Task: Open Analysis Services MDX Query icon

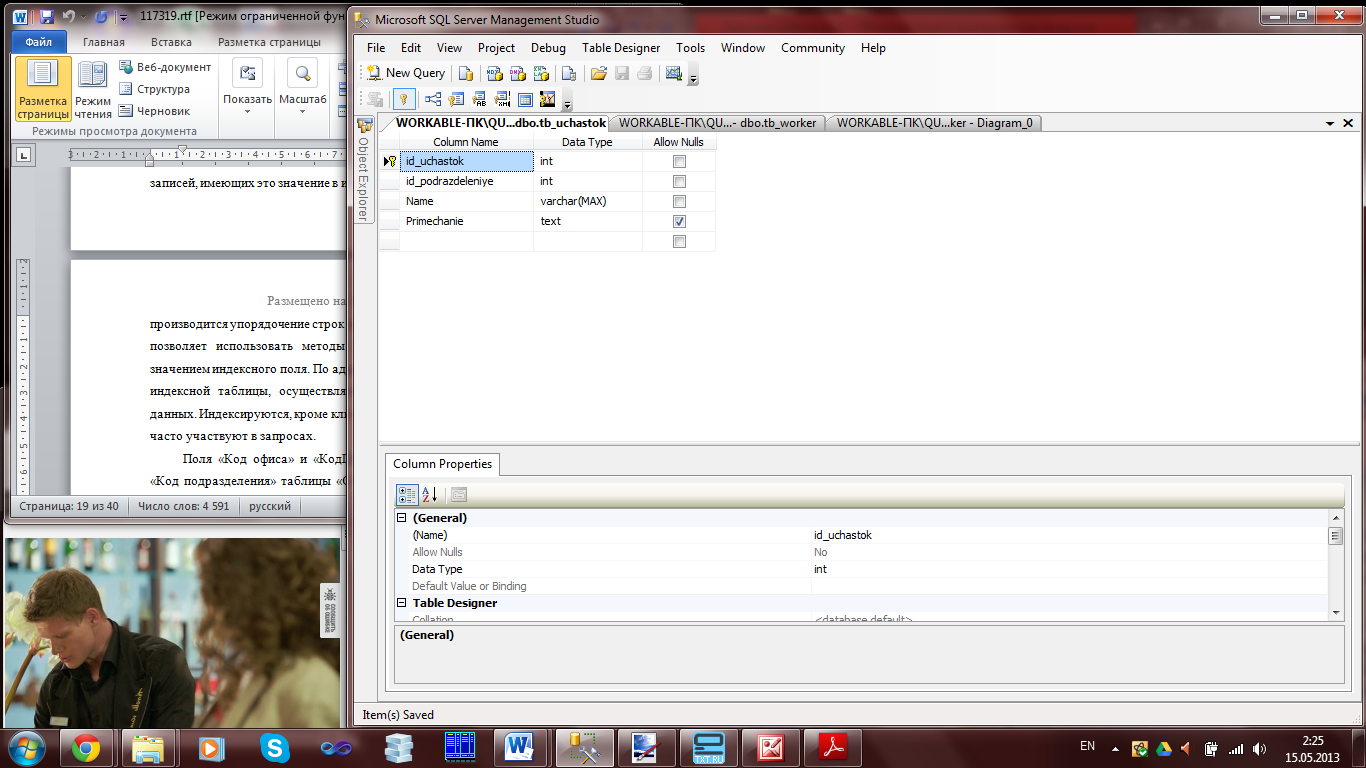Action: click(494, 73)
